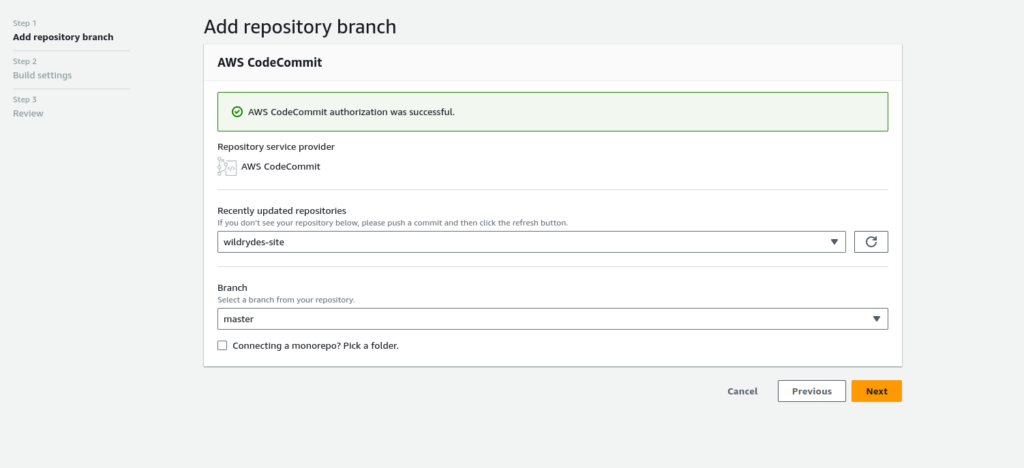Image resolution: width=1024 pixels, height=468 pixels.
Task: Click 'Connecting a monorepo? Pick a folder.' label
Action: (315, 345)
